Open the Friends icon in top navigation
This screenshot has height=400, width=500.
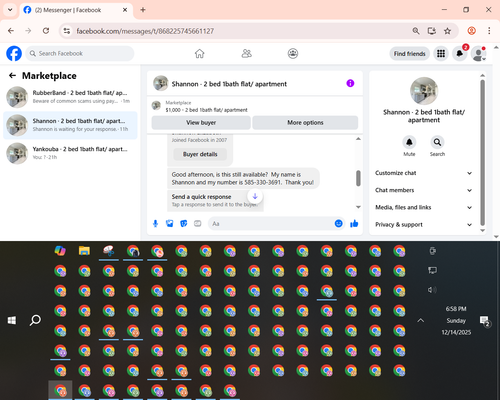click(246, 54)
